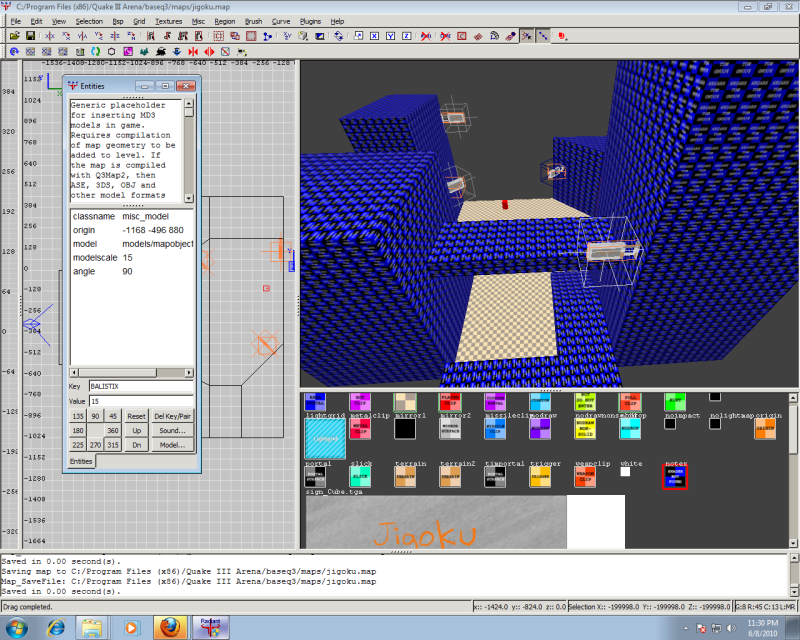This screenshot has height=640, width=800.
Task: Select the classname misc_model row
Action: pos(132,216)
